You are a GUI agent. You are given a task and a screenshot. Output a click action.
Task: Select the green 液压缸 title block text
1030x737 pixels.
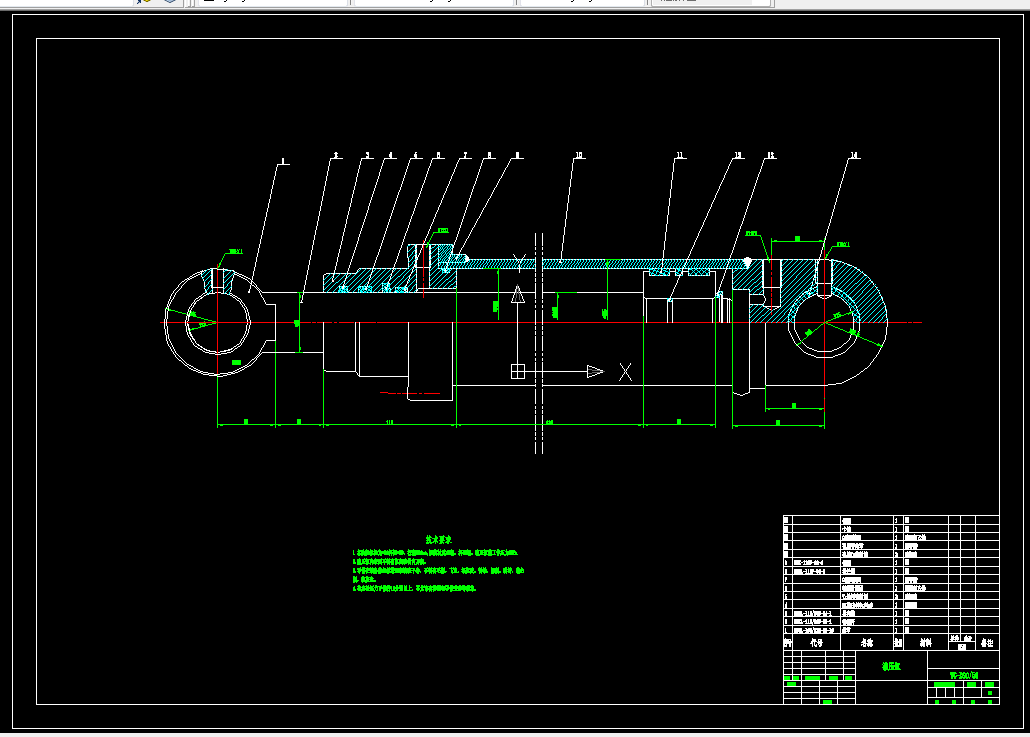point(891,666)
